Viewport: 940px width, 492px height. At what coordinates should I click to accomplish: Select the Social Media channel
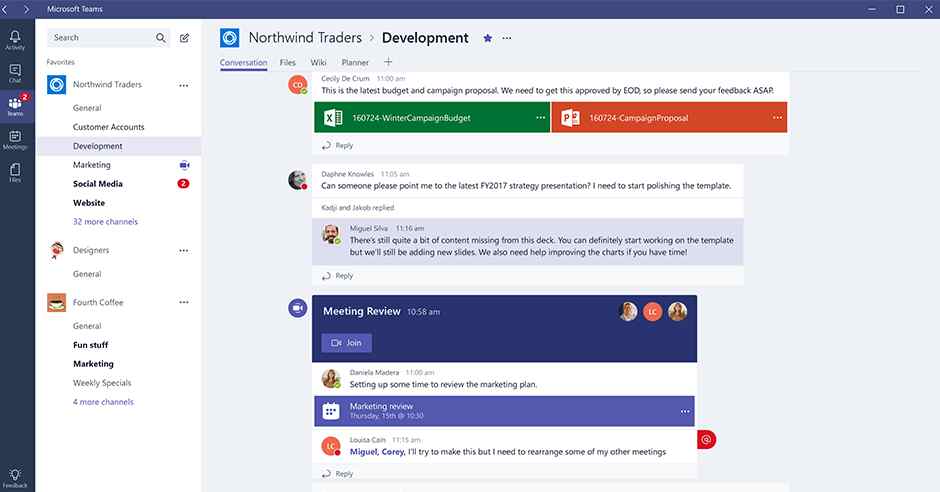(98, 184)
